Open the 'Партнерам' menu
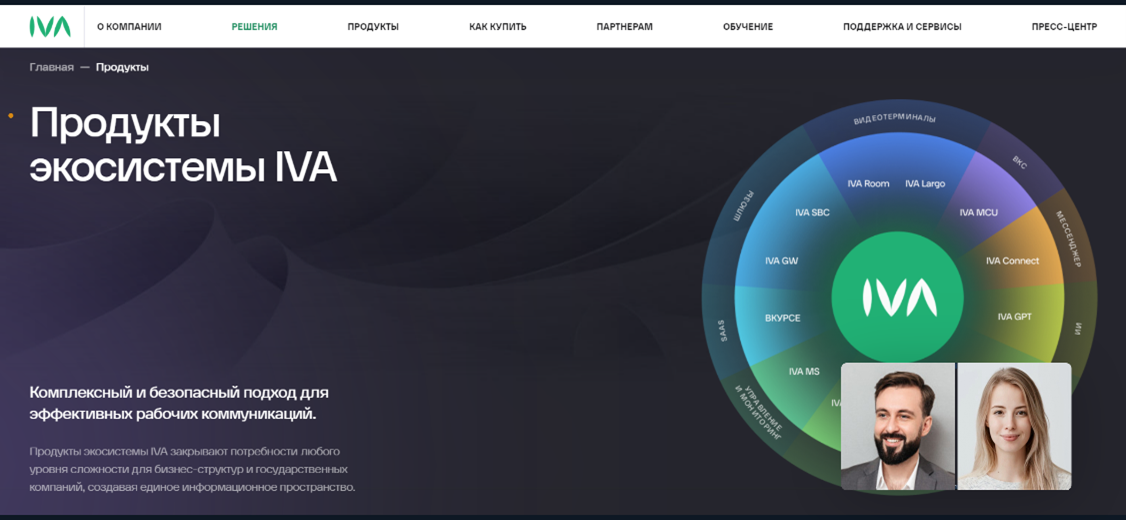Screen dimensions: 1126x520 coord(624,27)
